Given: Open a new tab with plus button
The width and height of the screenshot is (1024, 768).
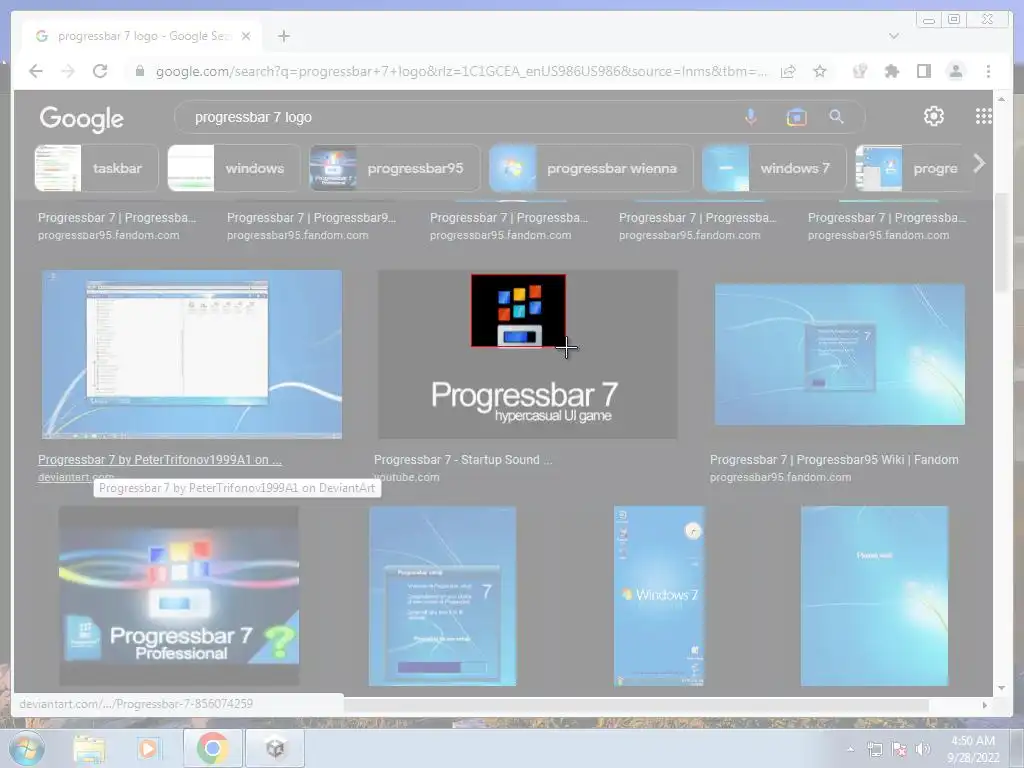Looking at the screenshot, I should 283,36.
